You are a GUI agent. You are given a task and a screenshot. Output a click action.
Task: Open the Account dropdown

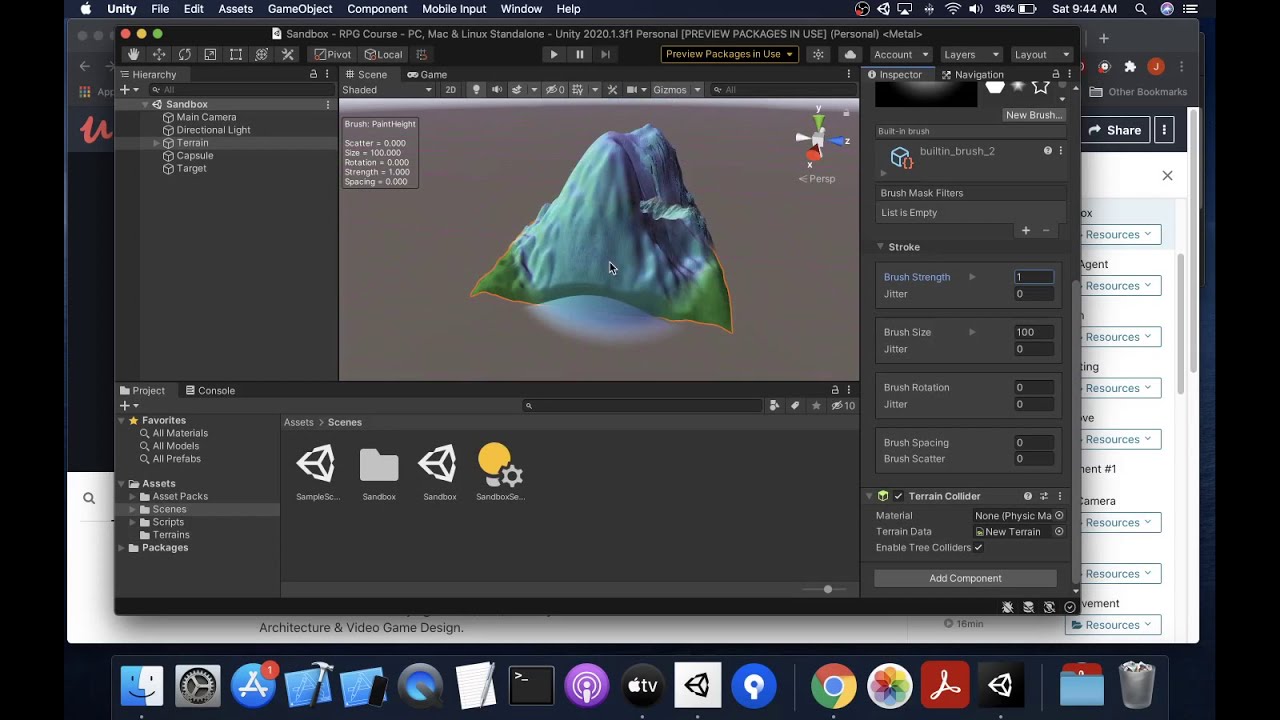point(900,54)
